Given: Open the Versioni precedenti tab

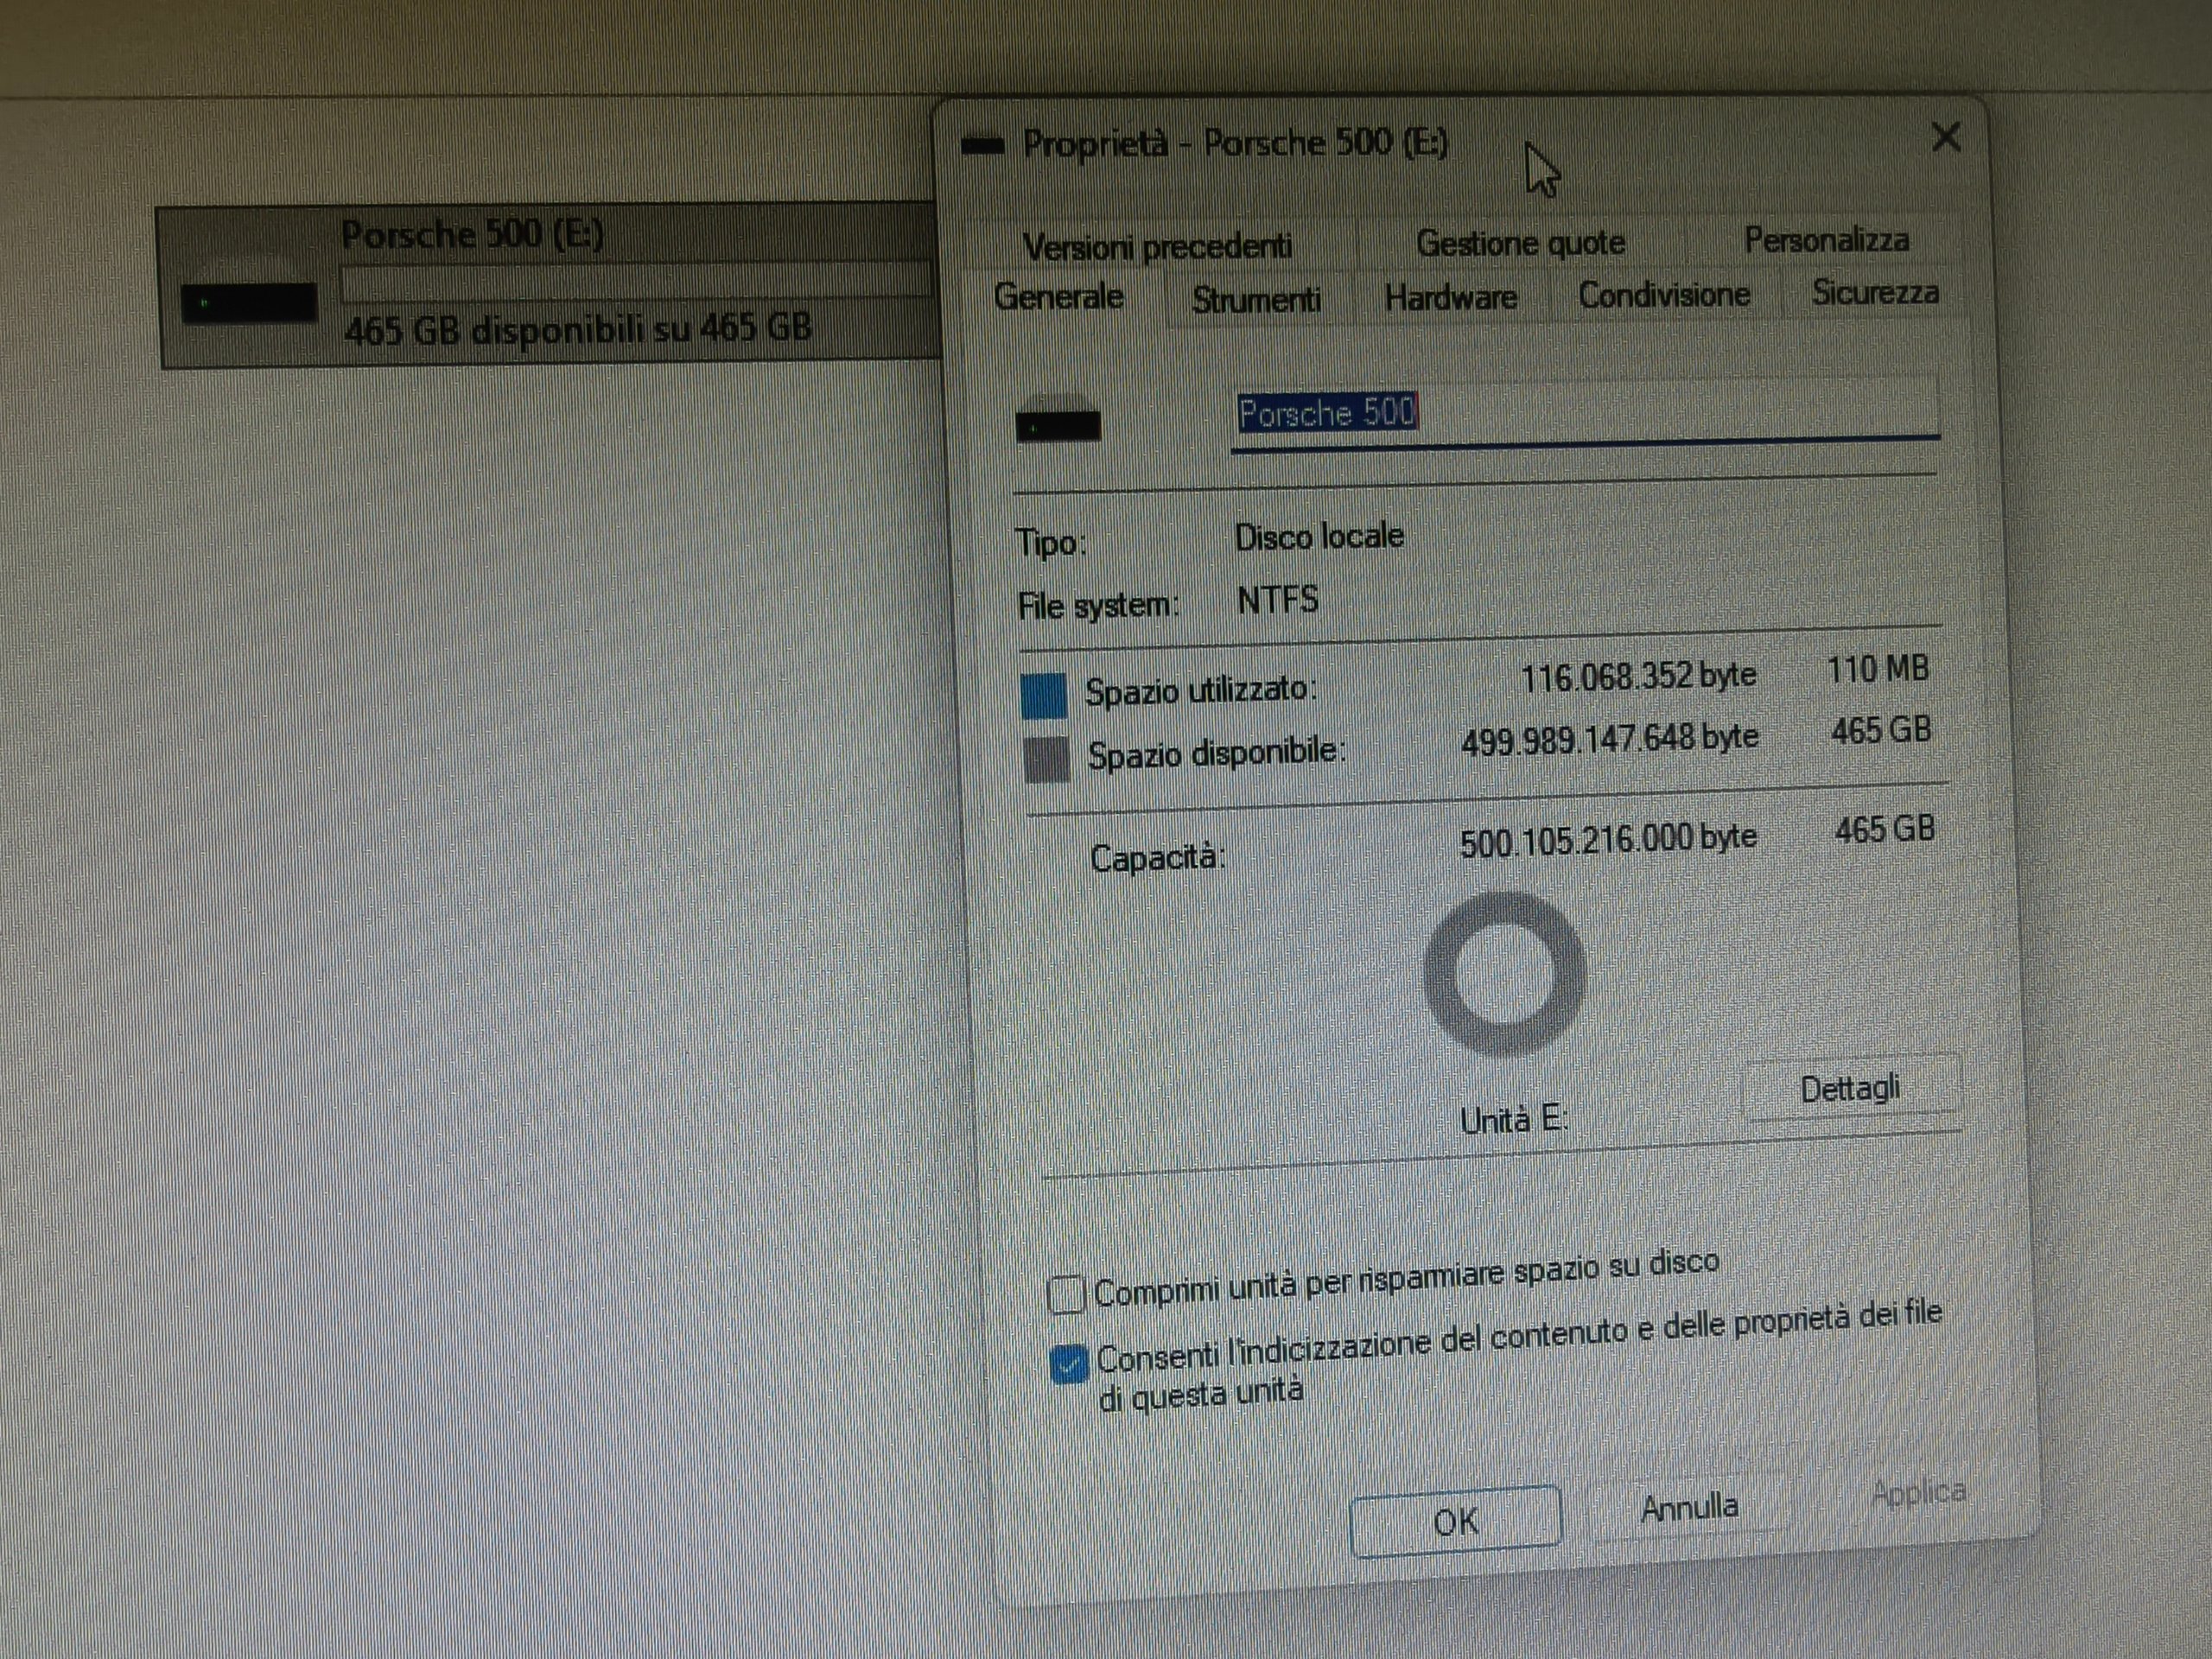Looking at the screenshot, I should (x=1157, y=245).
